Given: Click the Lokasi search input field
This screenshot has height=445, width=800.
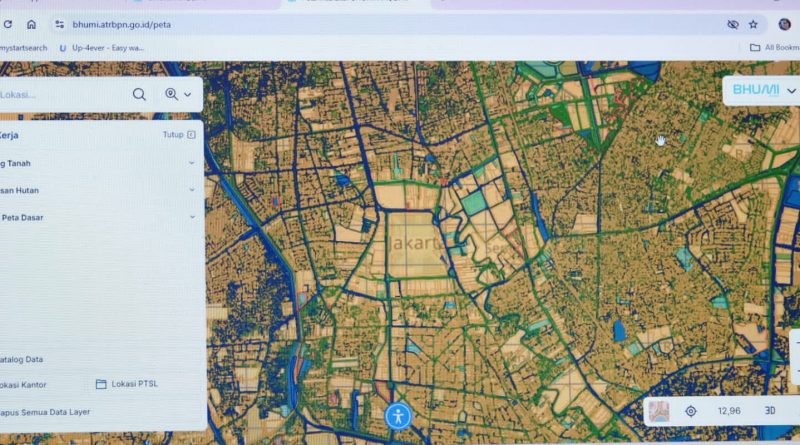Looking at the screenshot, I should 60,95.
